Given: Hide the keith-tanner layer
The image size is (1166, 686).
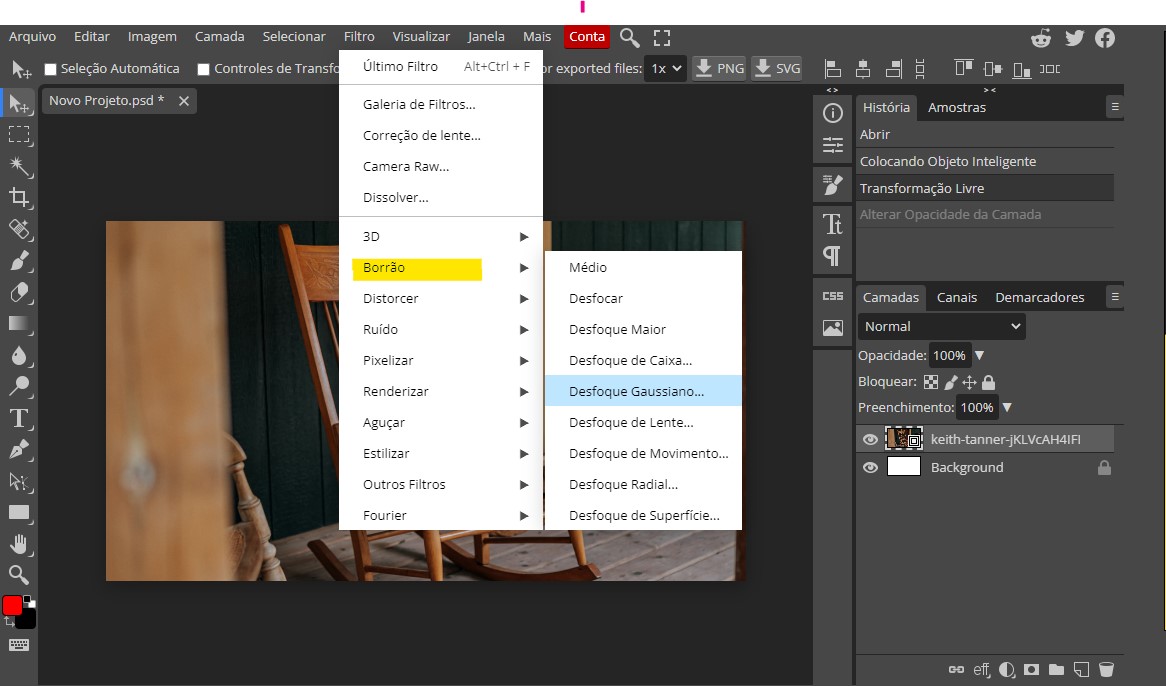Looking at the screenshot, I should (870, 439).
